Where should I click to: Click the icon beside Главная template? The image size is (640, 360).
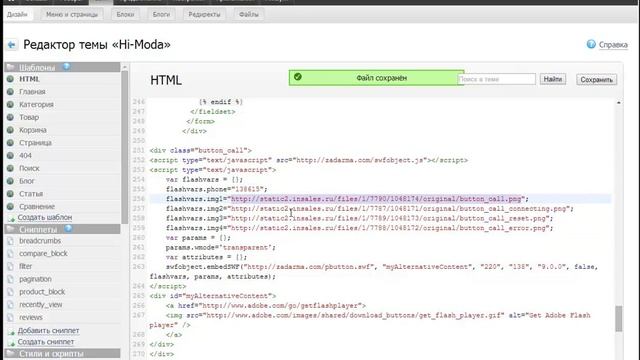click(x=10, y=91)
